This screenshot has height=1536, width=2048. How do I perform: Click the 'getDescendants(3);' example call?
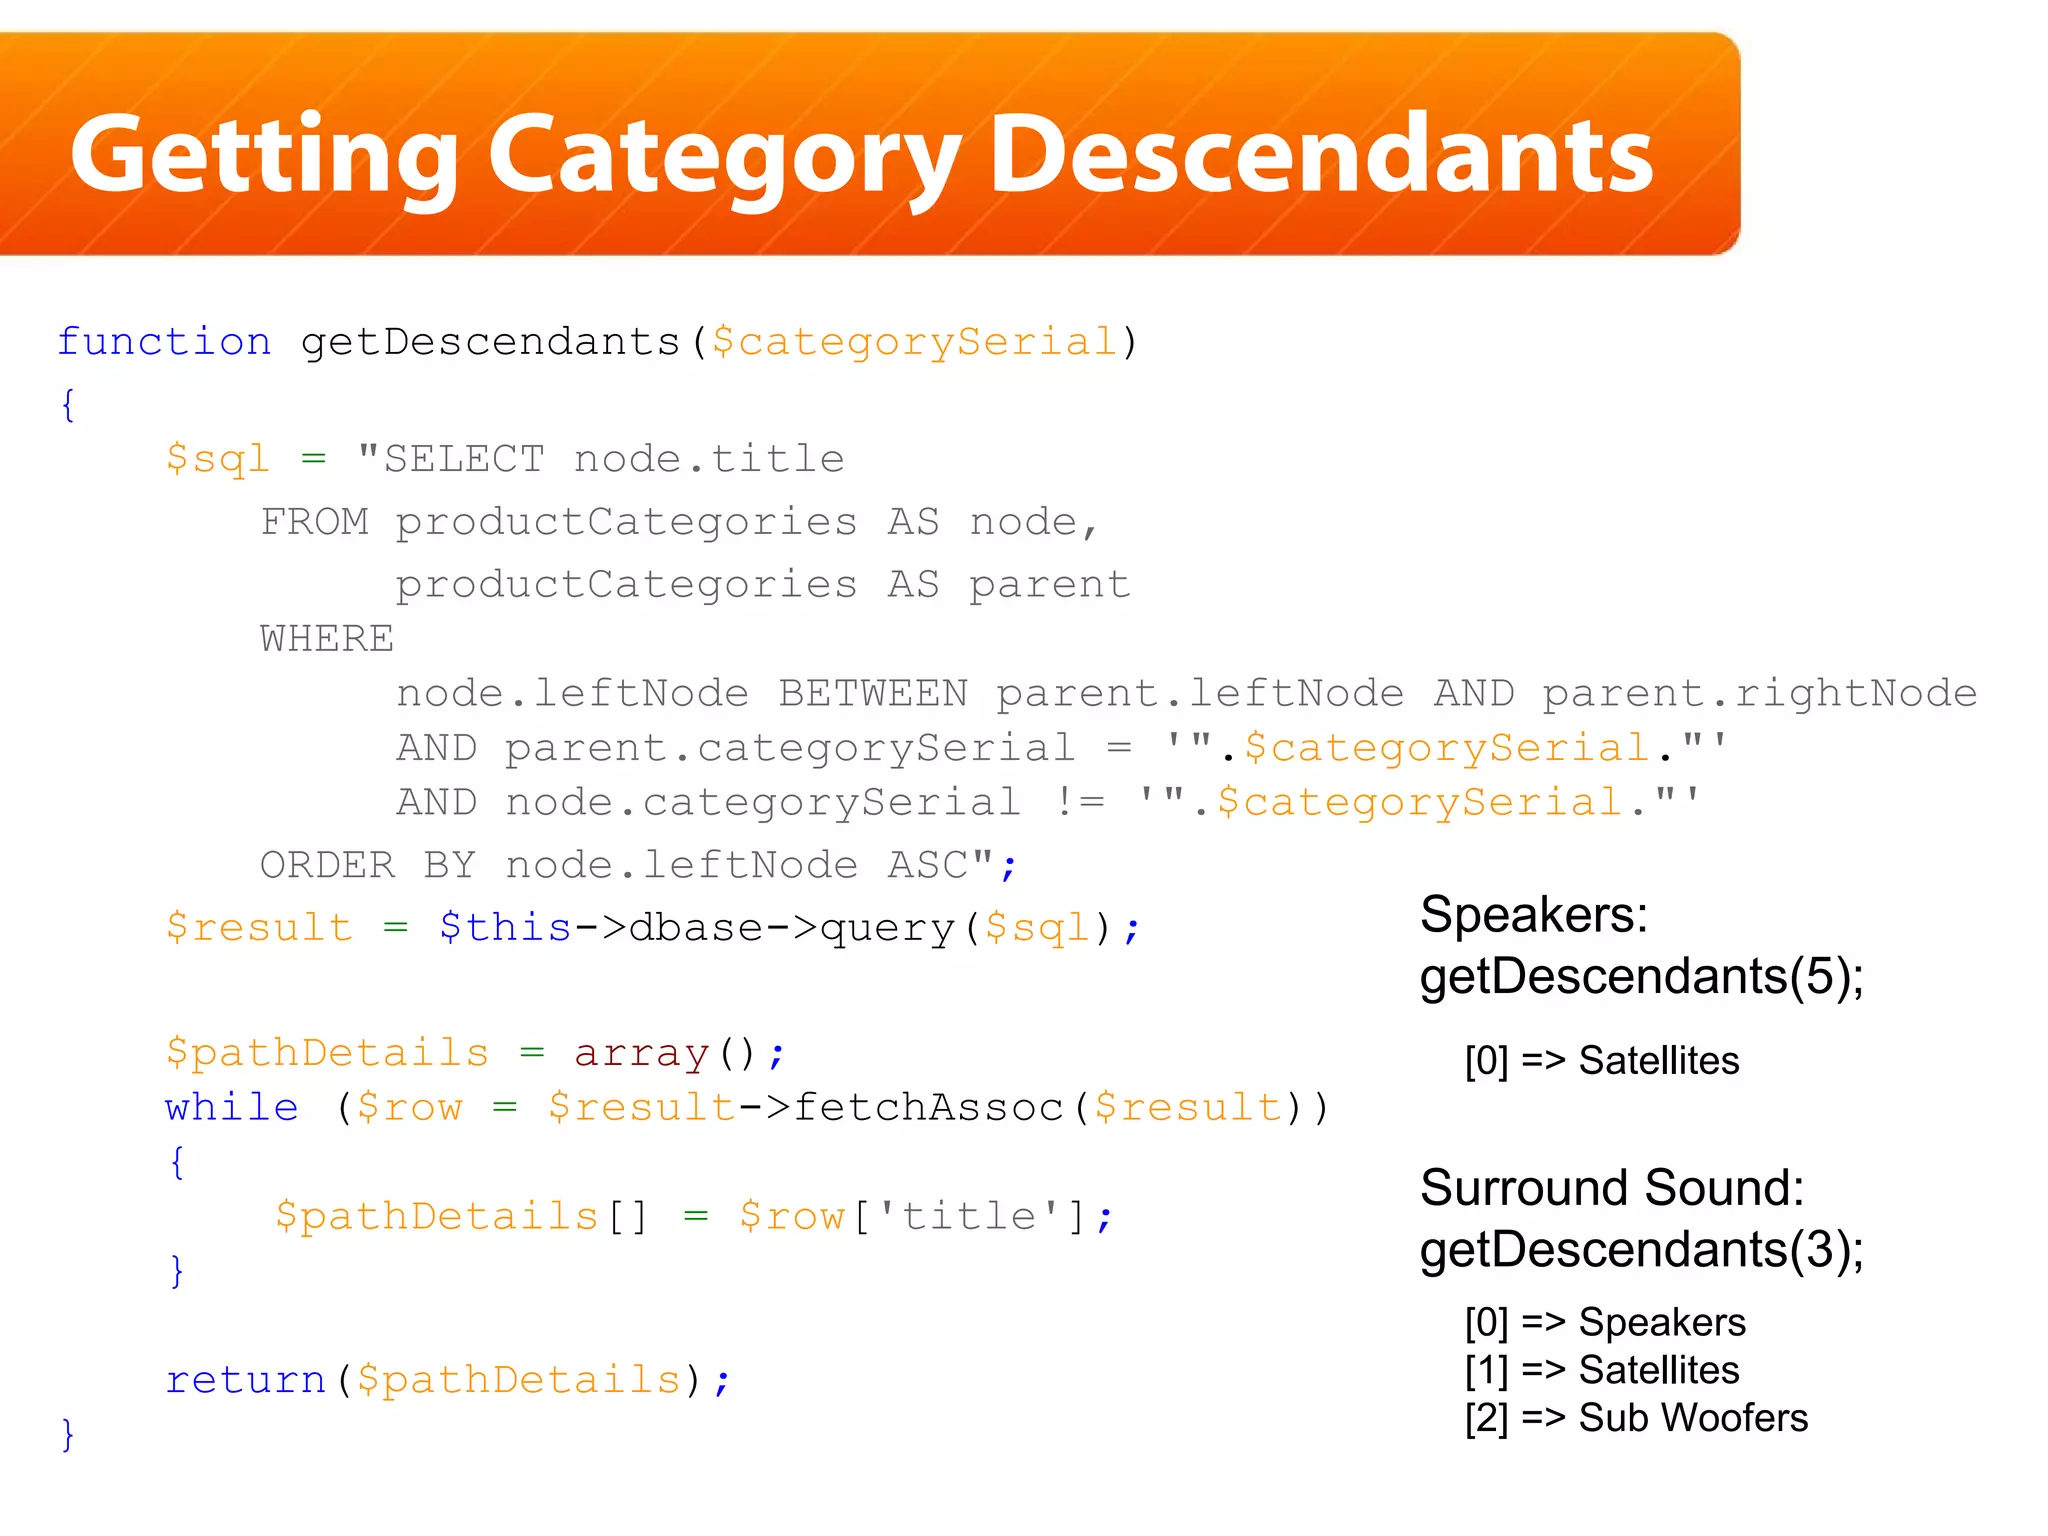coord(1642,1250)
